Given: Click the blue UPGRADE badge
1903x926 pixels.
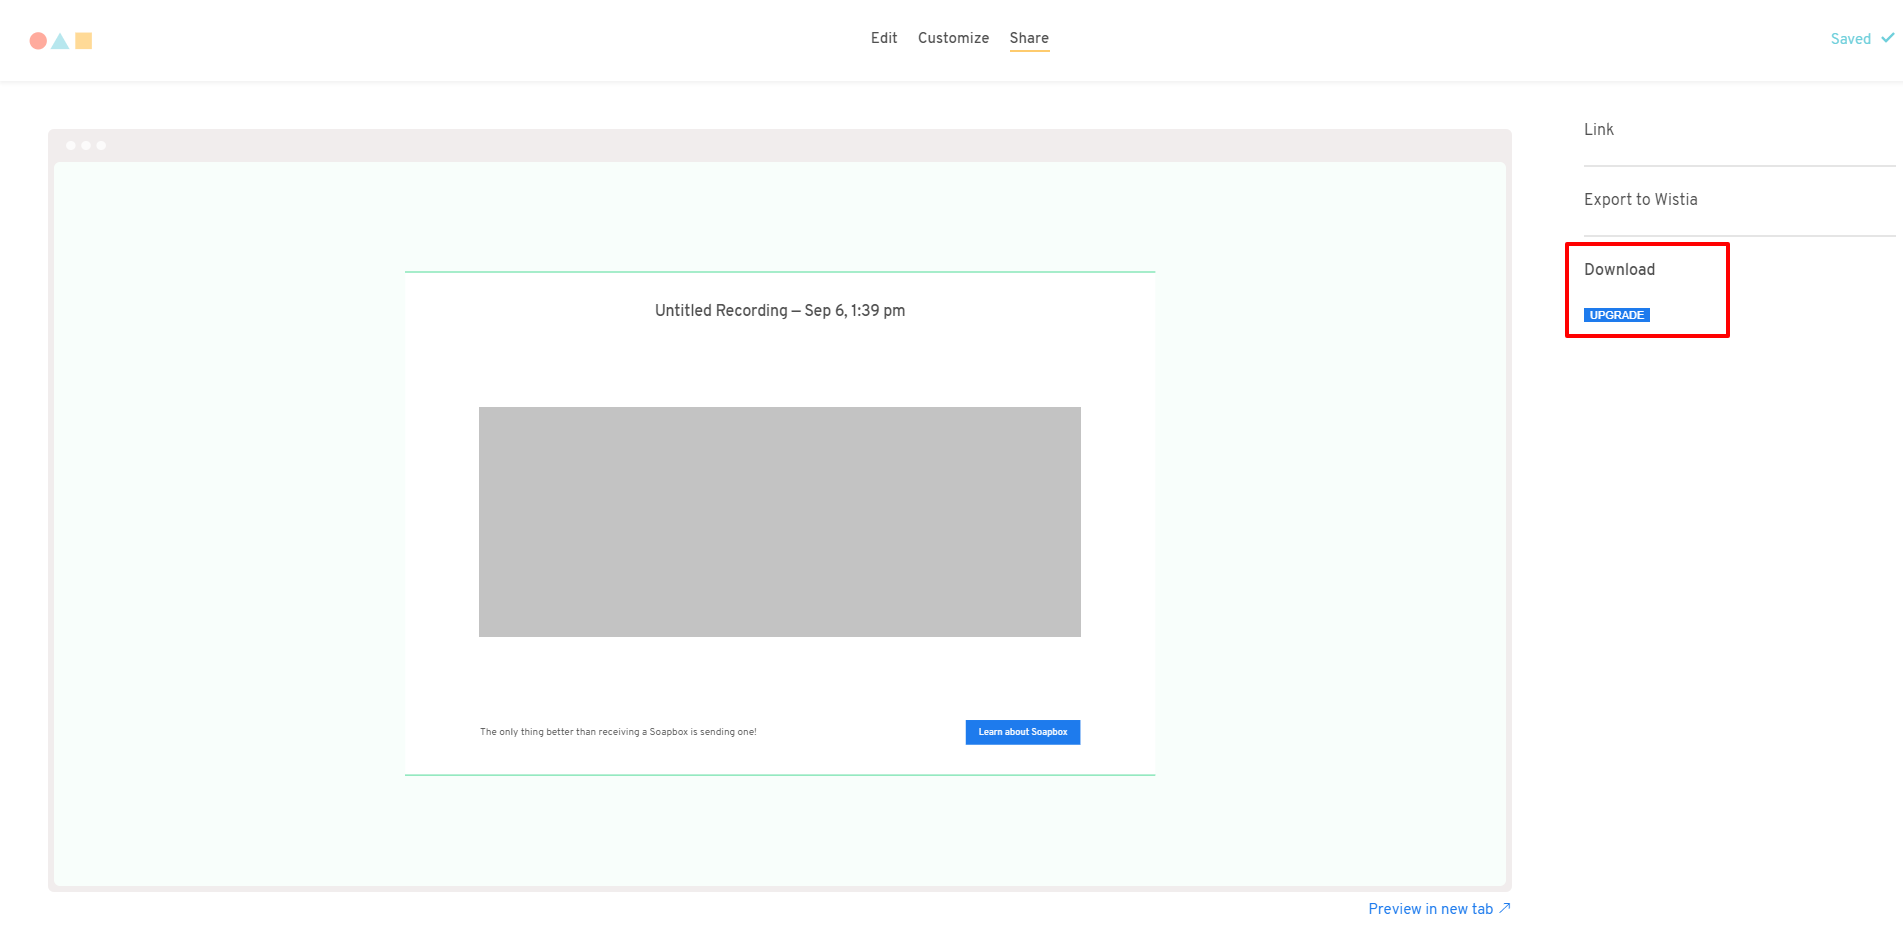Looking at the screenshot, I should coord(1616,315).
